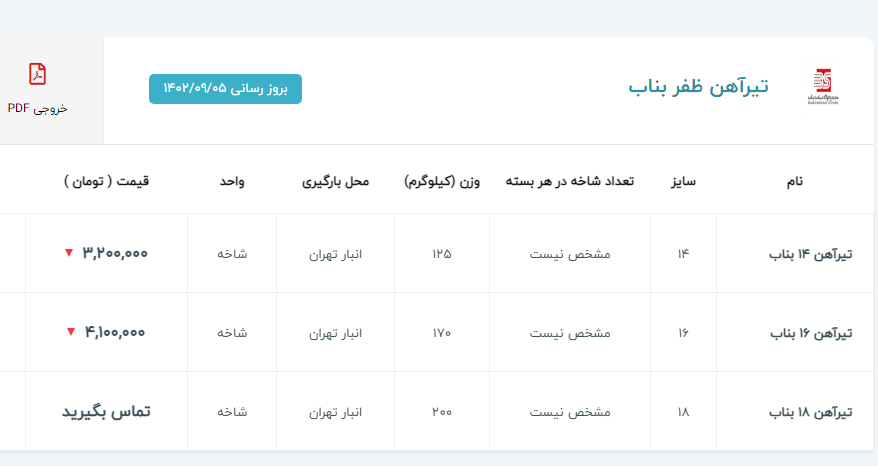This screenshot has height=466, width=878.
Task: Click the خروجی PDF label
Action: 38,107
